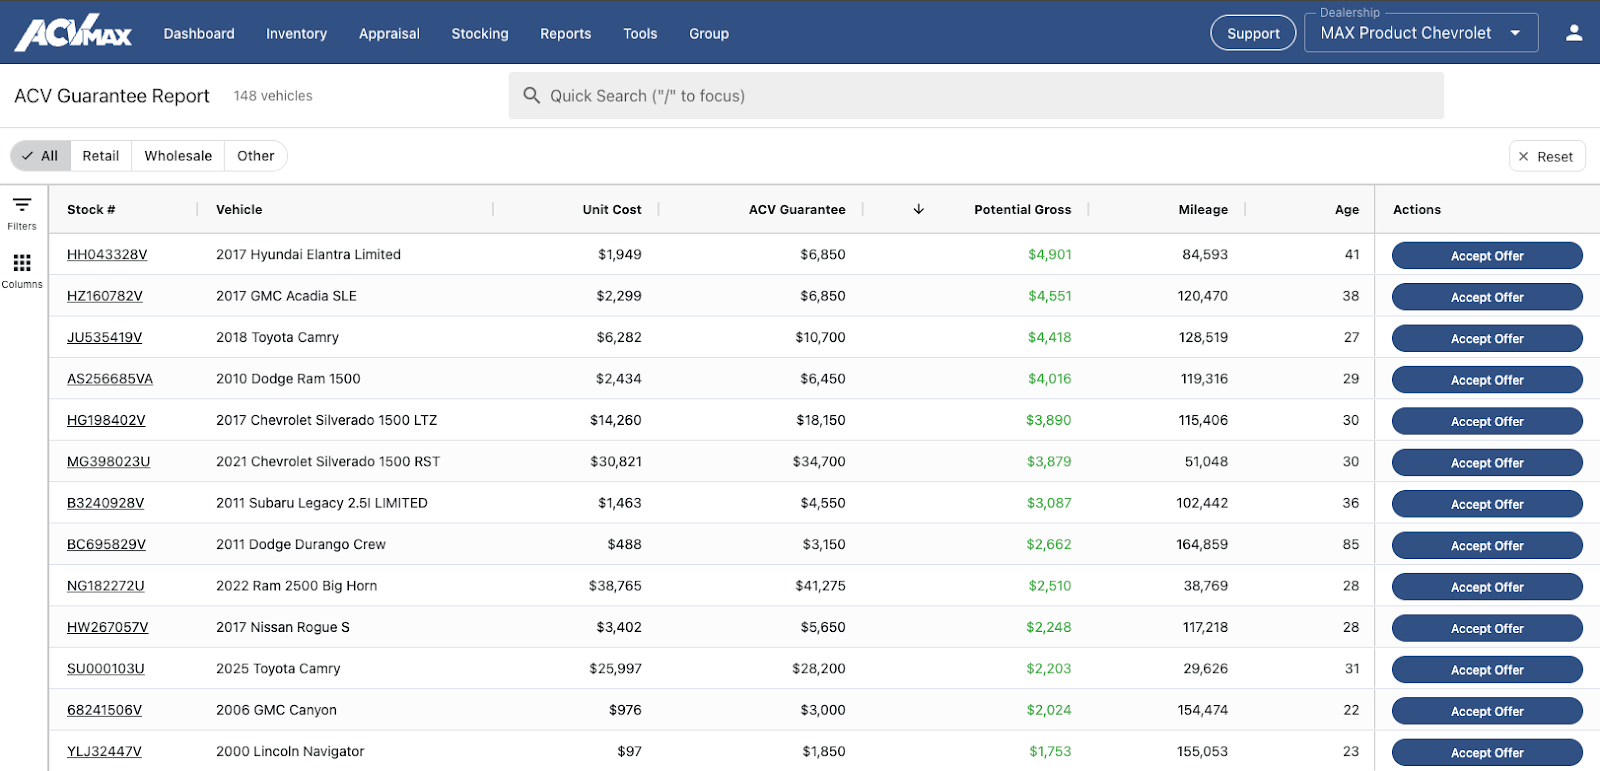The image size is (1600, 771).
Task: Open stock number HG198402V link
Action: pyautogui.click(x=106, y=420)
